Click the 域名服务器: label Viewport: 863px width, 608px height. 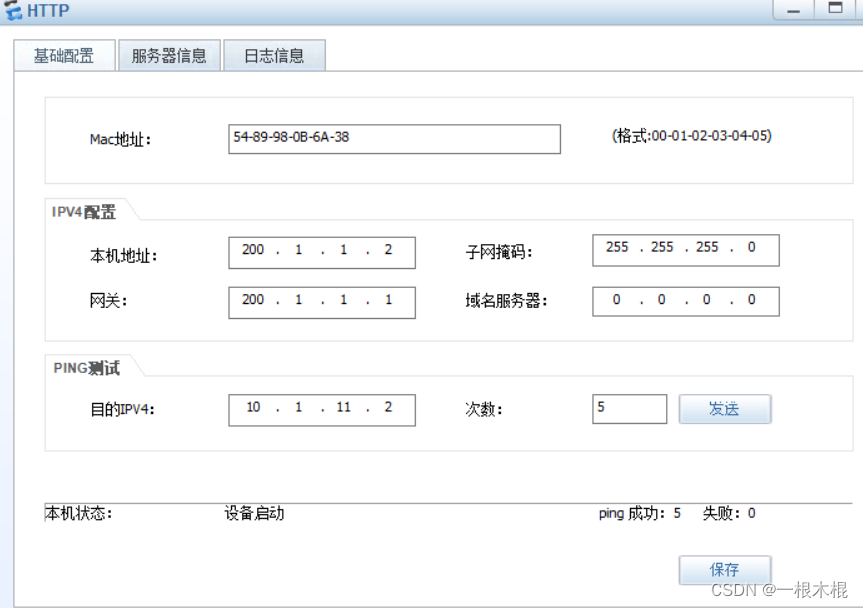click(x=506, y=301)
